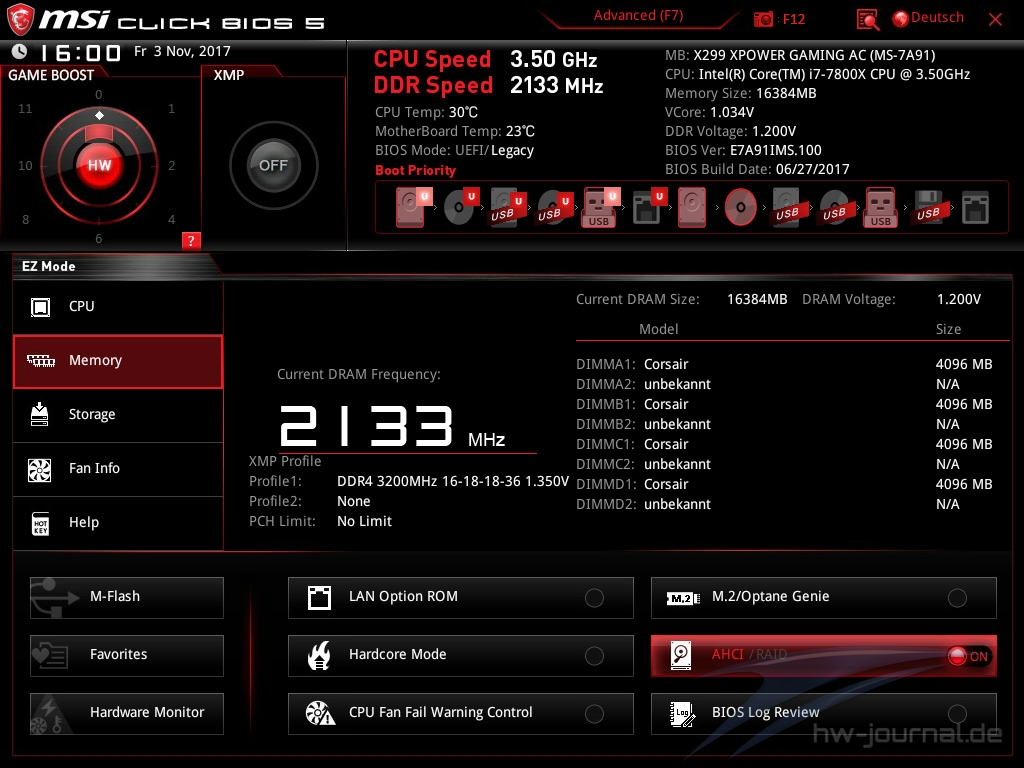Screen dimensions: 1024x768
Task: Toggle CPU Fan Fail Warning Control circle
Action: [x=594, y=714]
